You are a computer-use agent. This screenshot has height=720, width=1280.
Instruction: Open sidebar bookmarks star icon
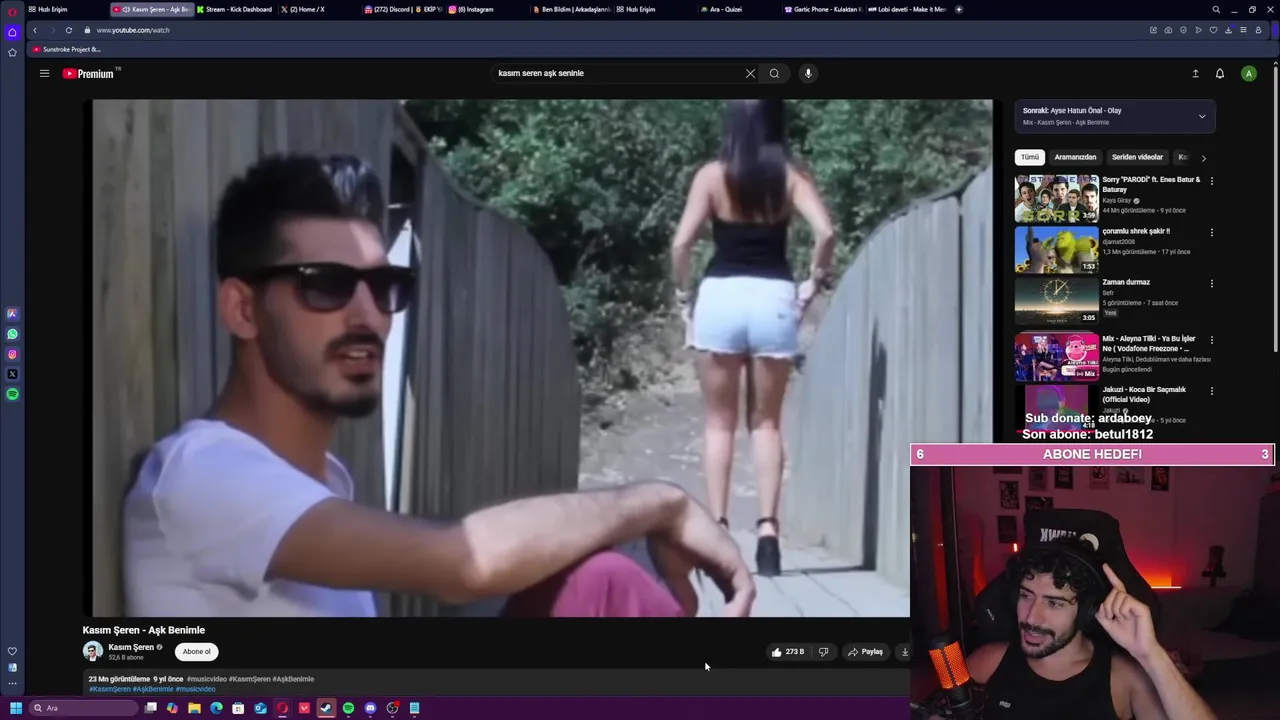coord(12,52)
